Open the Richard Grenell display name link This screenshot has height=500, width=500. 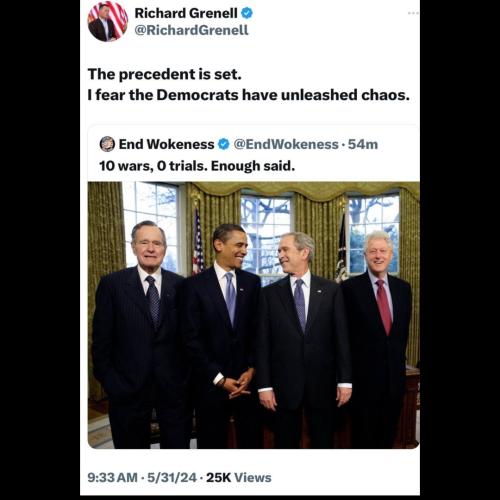186,13
